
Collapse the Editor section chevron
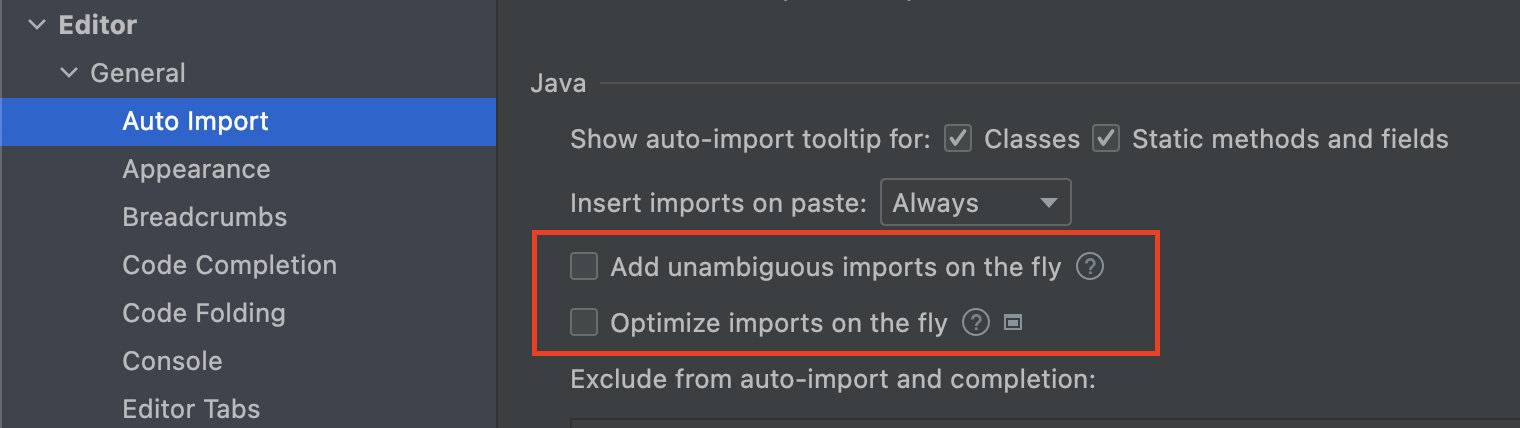[x=37, y=25]
